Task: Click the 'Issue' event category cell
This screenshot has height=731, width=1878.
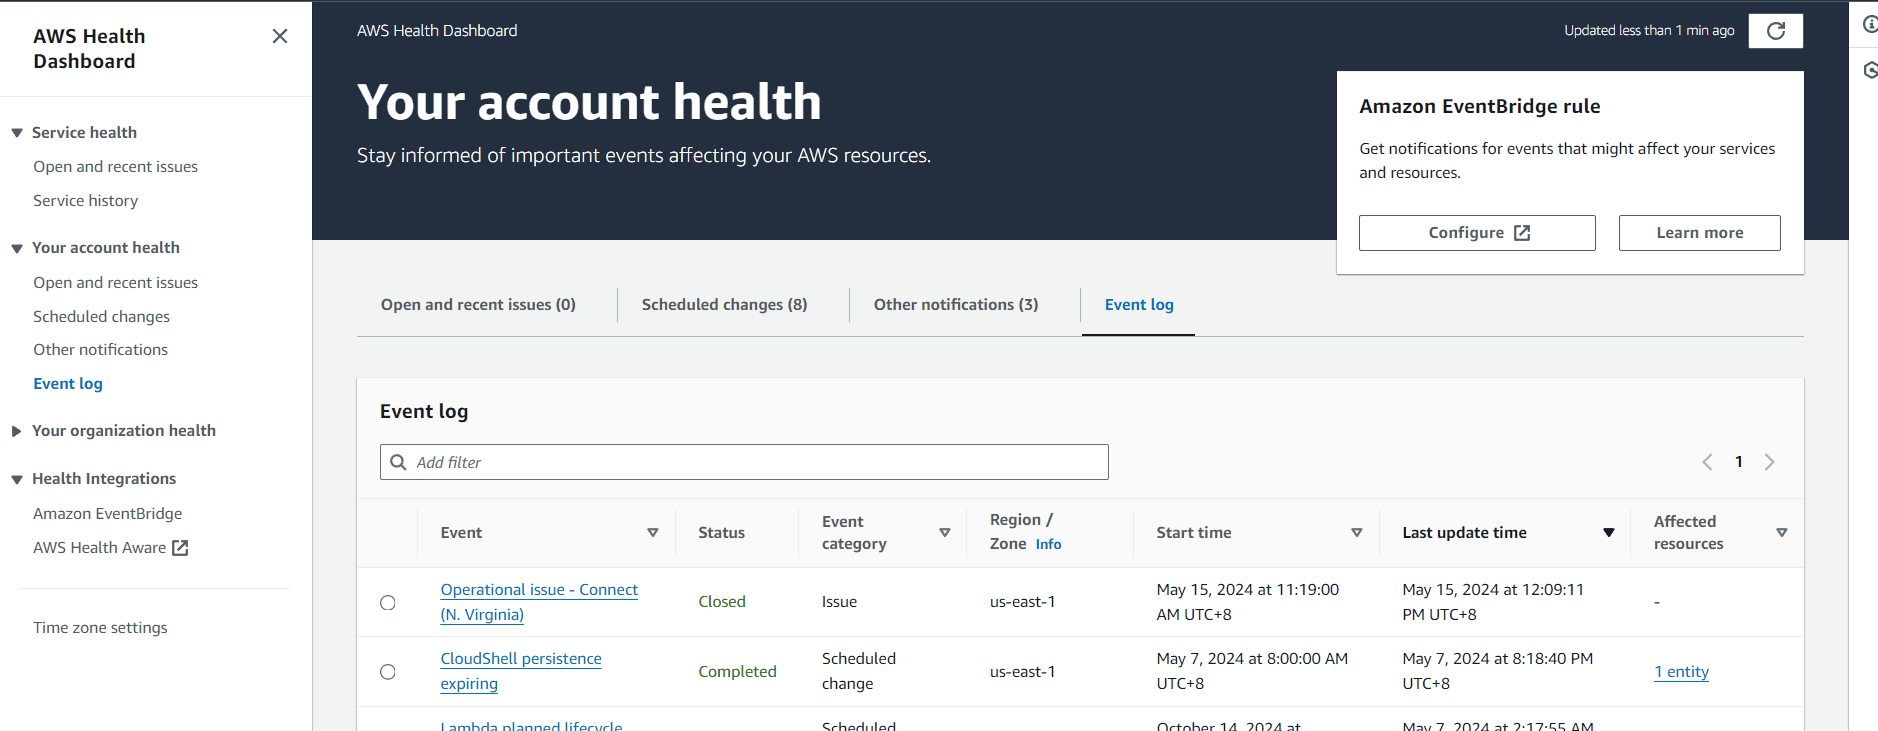Action: [839, 602]
